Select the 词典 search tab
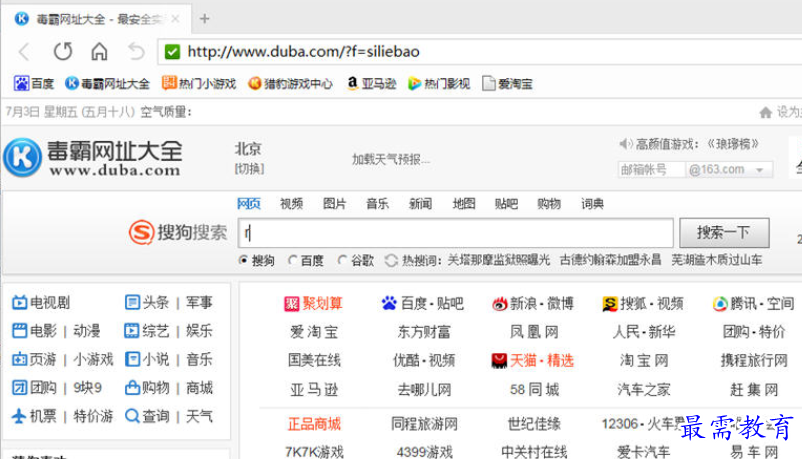Viewport: 802px width, 459px height. (592, 204)
